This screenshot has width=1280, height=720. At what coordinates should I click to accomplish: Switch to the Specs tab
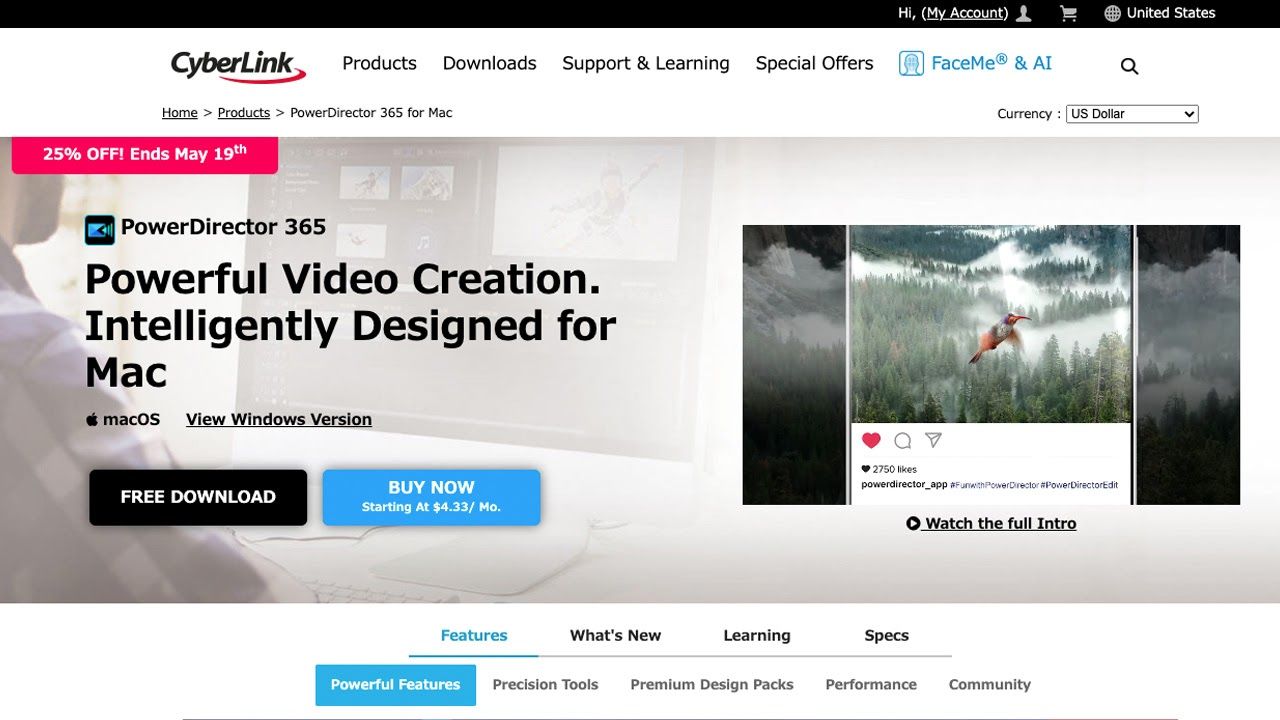(886, 635)
